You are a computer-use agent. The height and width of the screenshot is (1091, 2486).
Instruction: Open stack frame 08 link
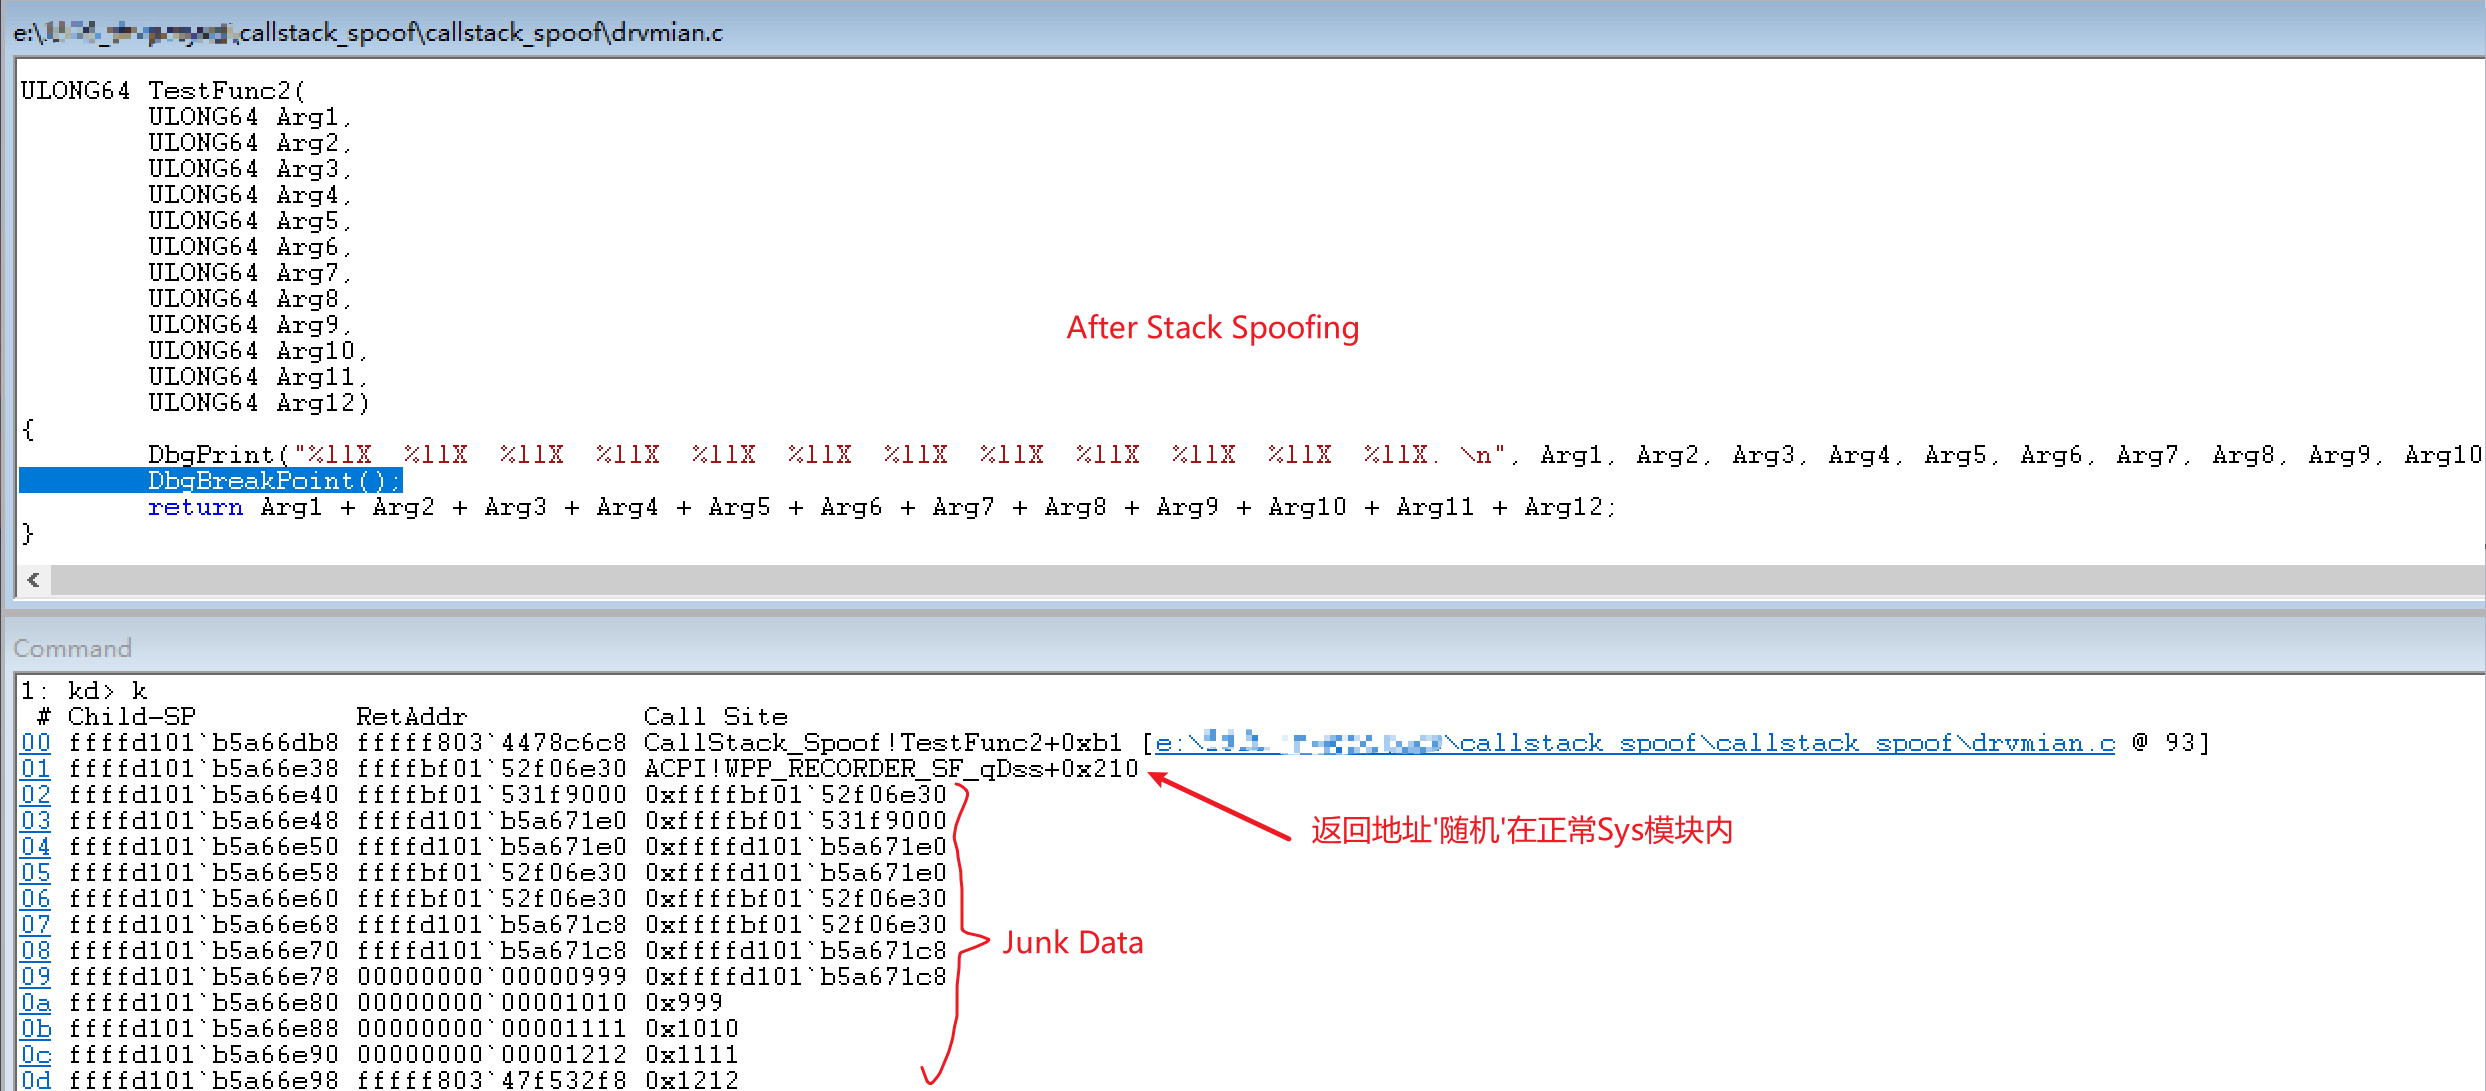(x=36, y=951)
